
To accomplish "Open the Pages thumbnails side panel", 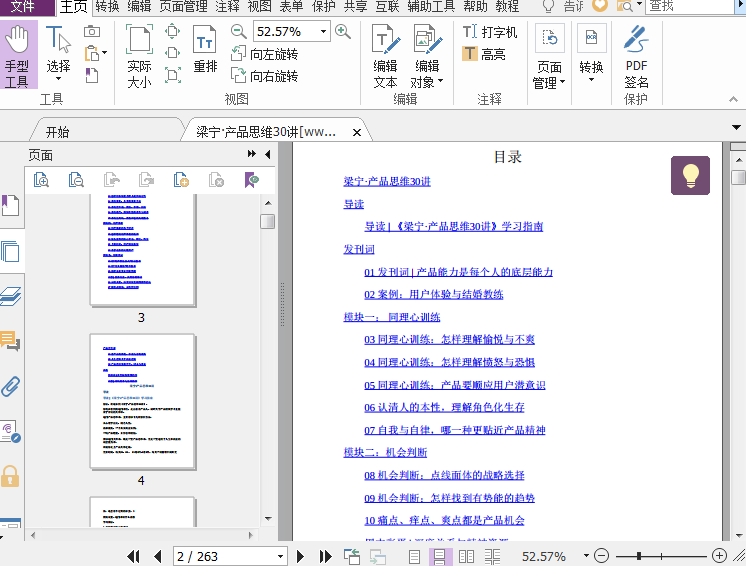I will coord(10,251).
